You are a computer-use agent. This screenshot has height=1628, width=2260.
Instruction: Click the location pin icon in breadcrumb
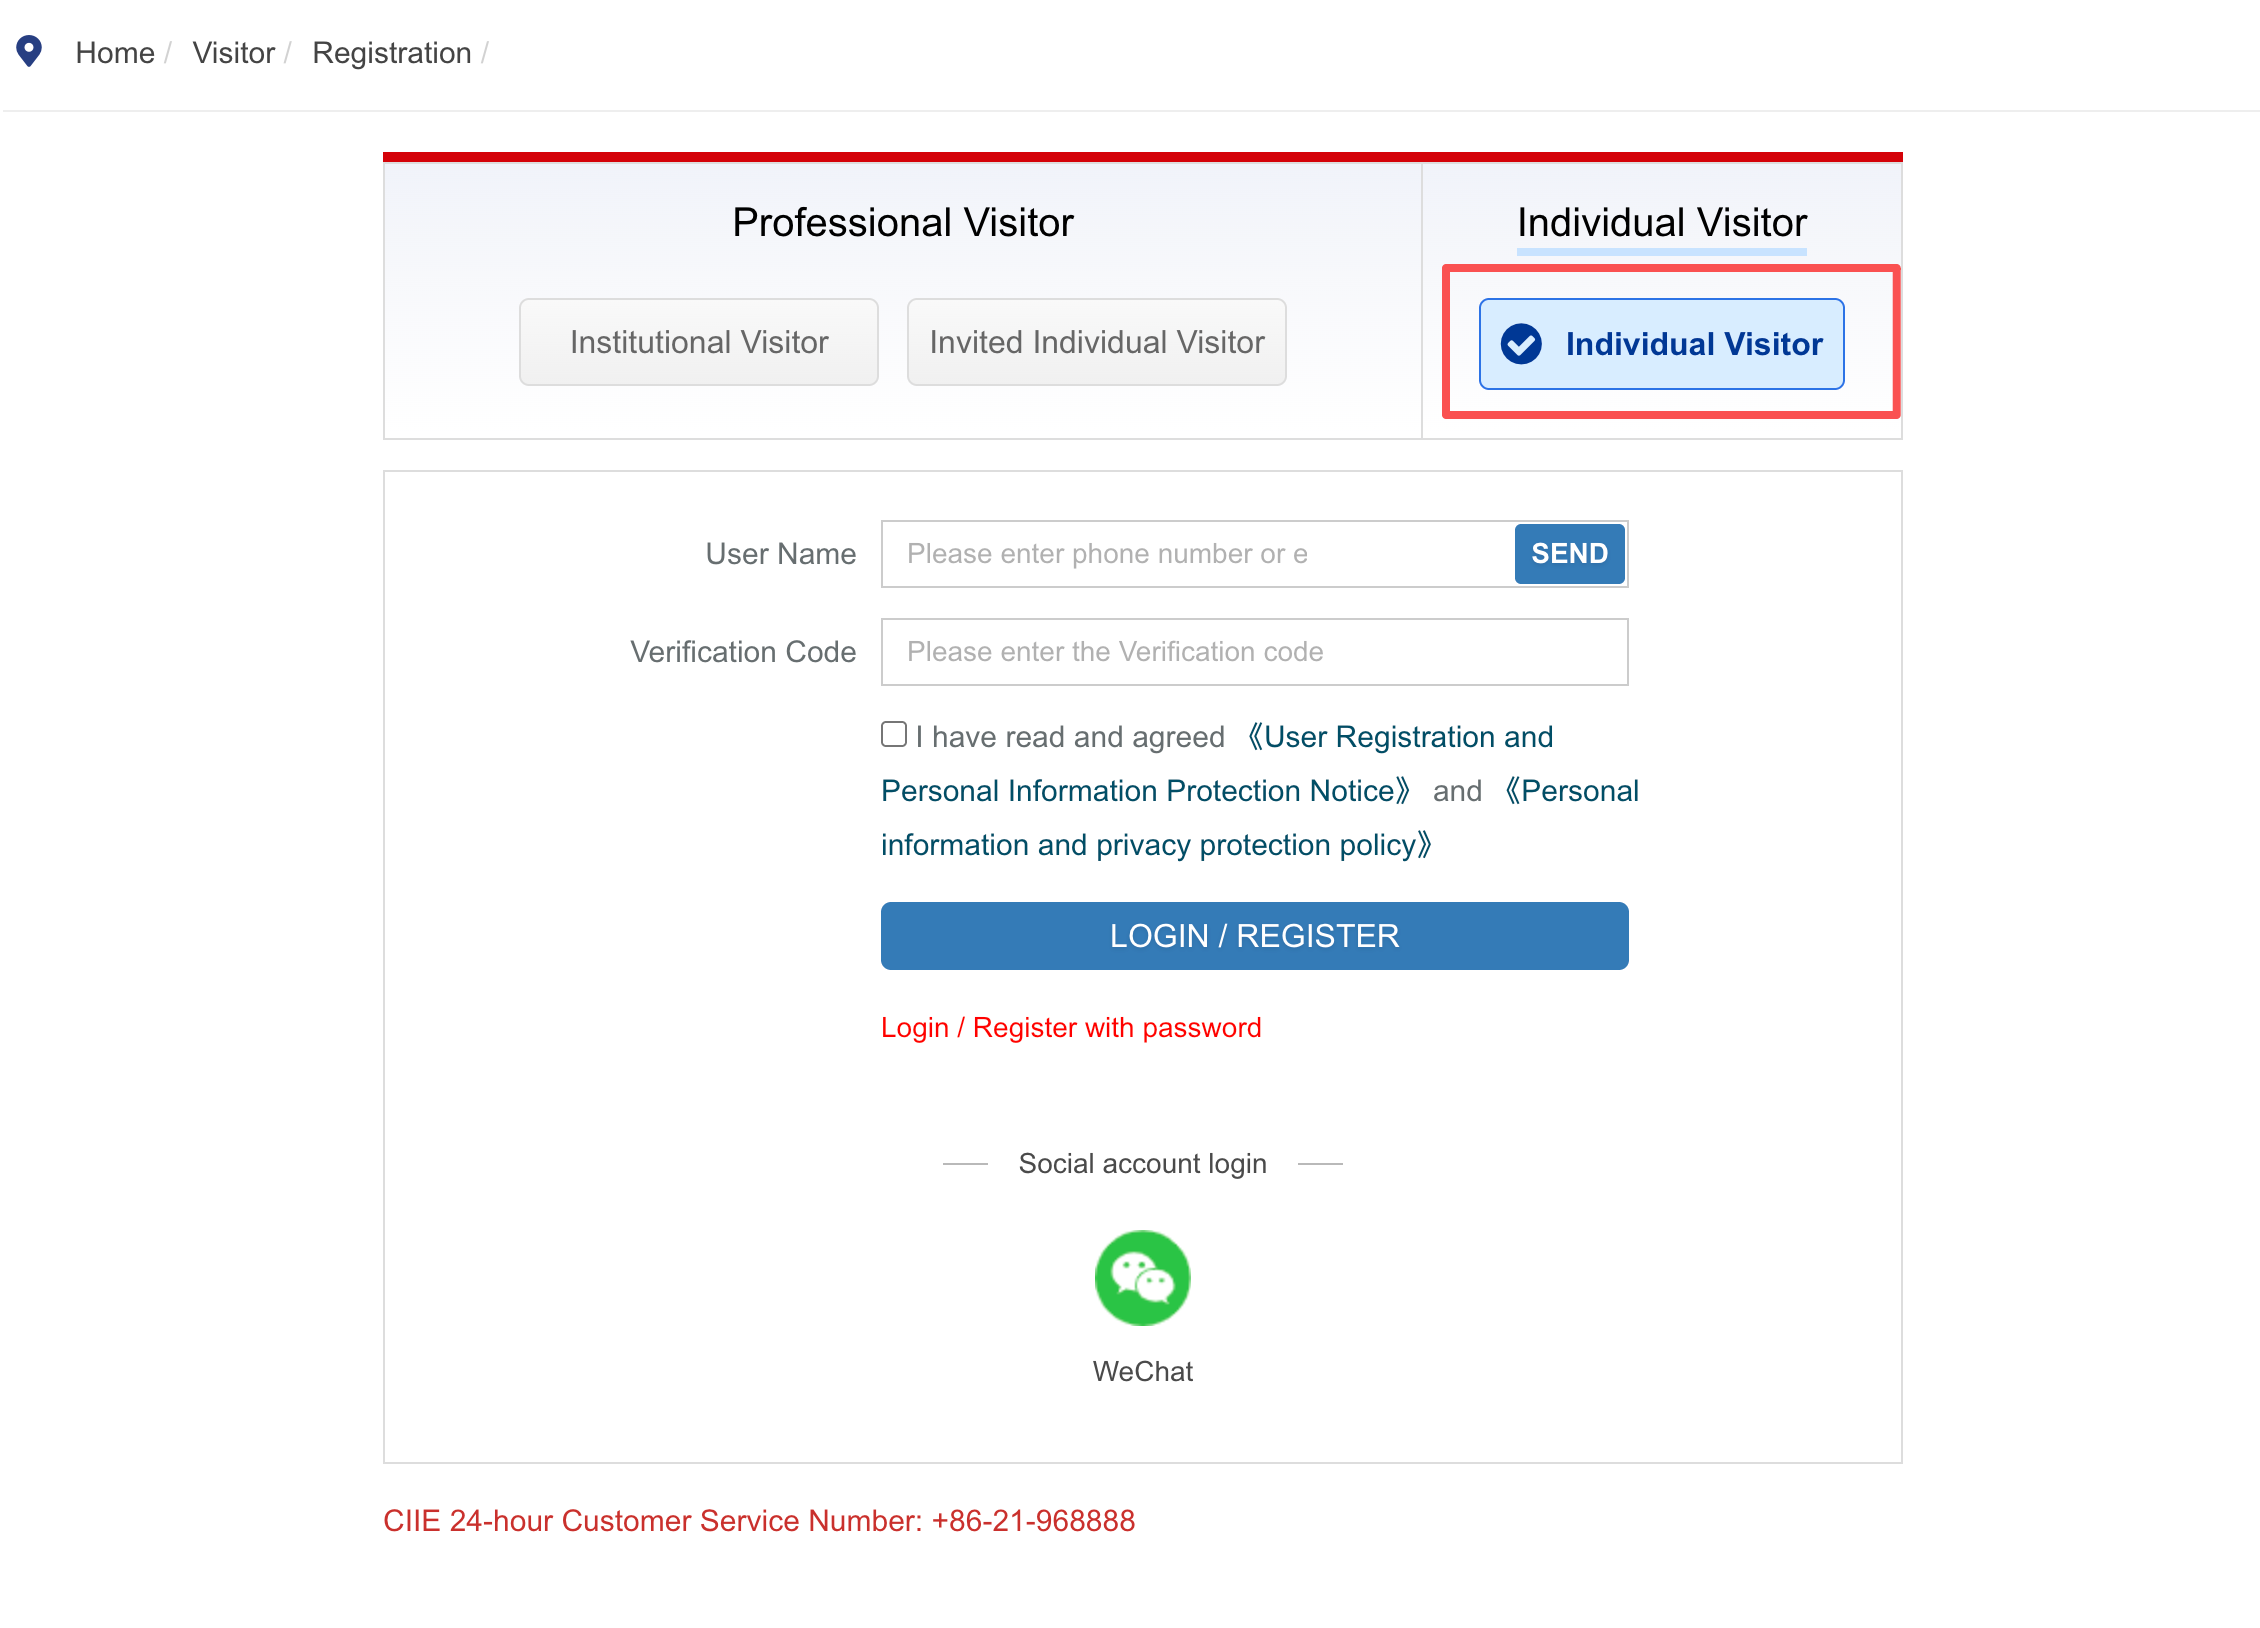(x=30, y=51)
